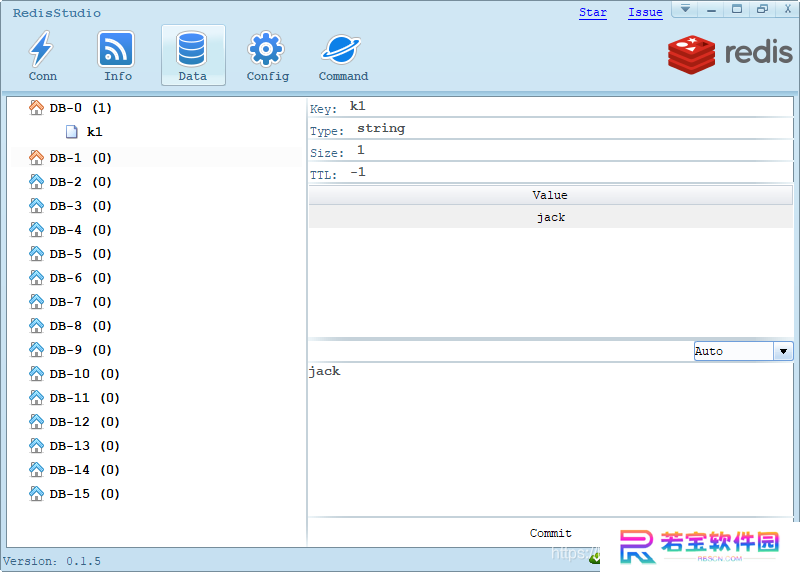Open the Command planet icon

[341, 49]
